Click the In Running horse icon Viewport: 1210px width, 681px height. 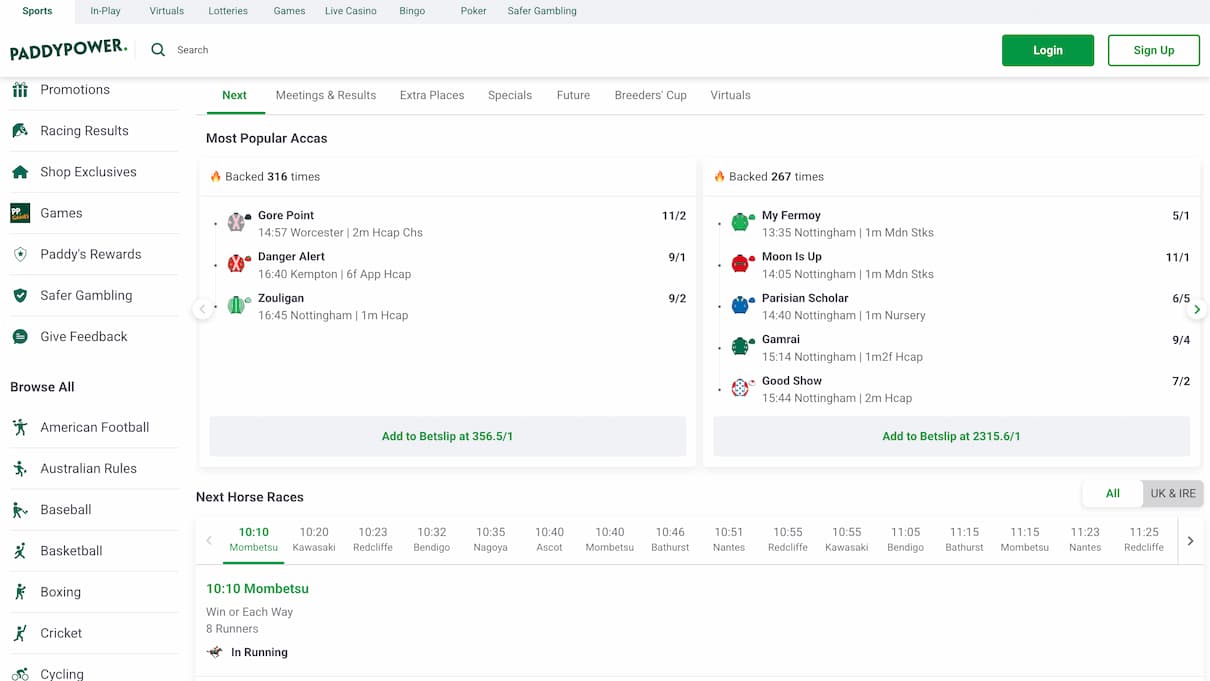coord(215,652)
